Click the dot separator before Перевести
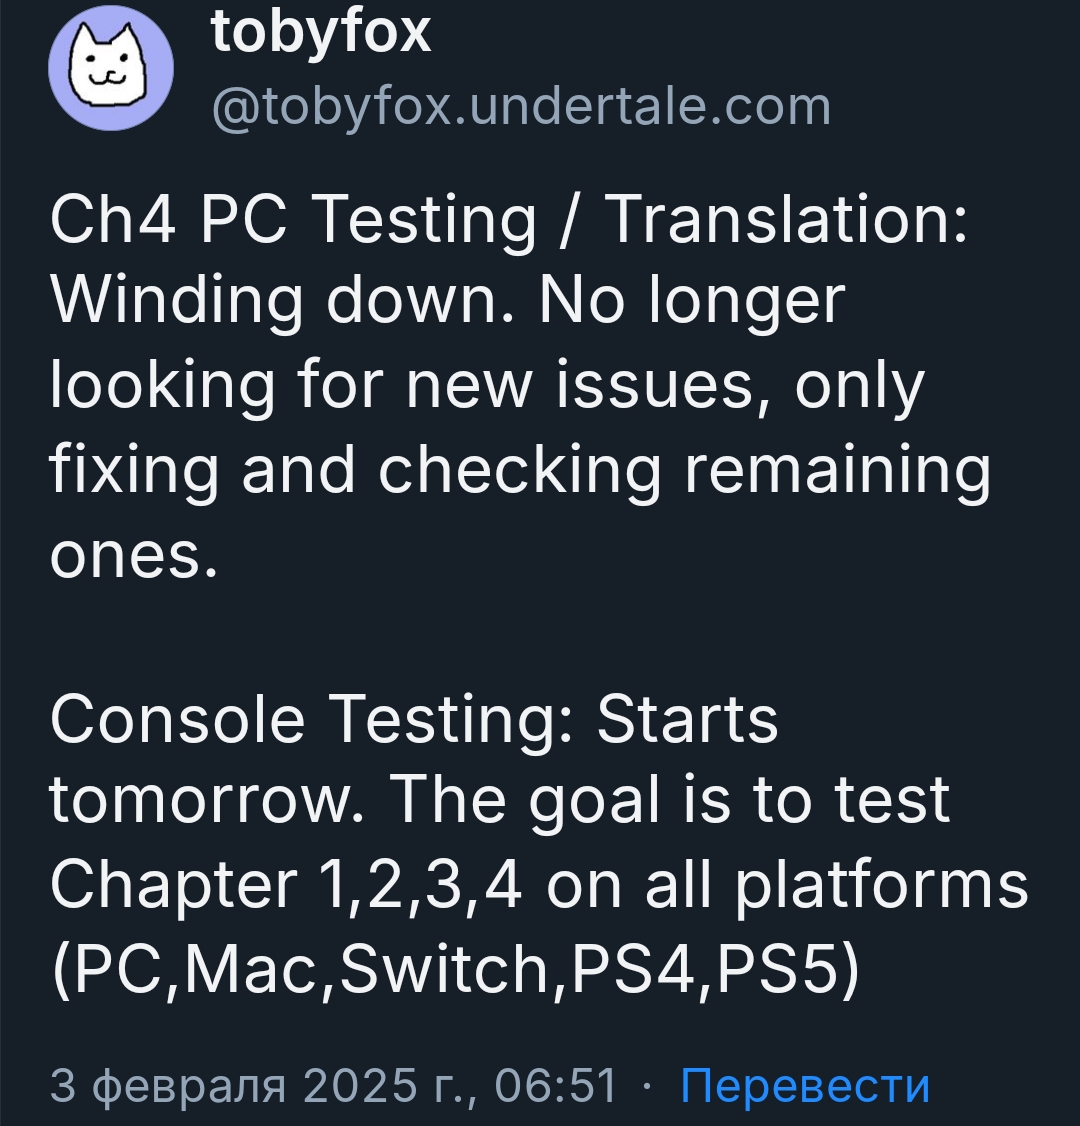The image size is (1080, 1126). 648,1086
